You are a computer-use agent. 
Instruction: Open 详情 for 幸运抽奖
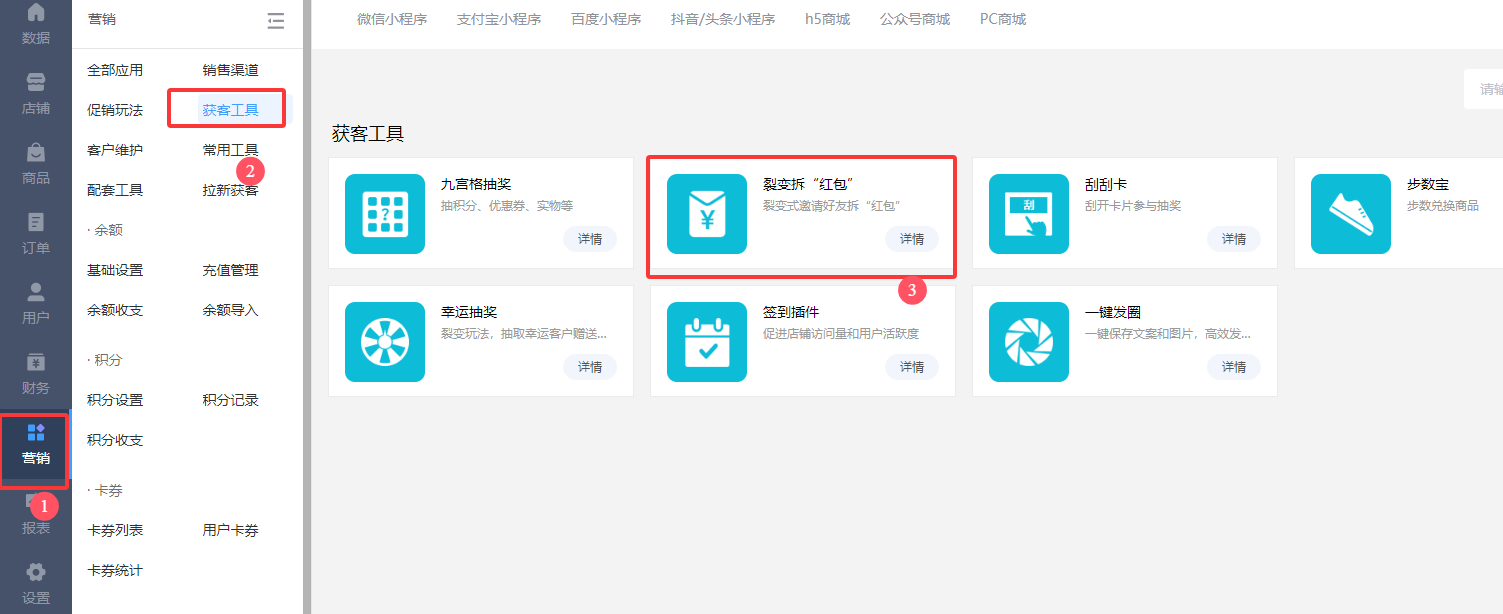pos(590,367)
